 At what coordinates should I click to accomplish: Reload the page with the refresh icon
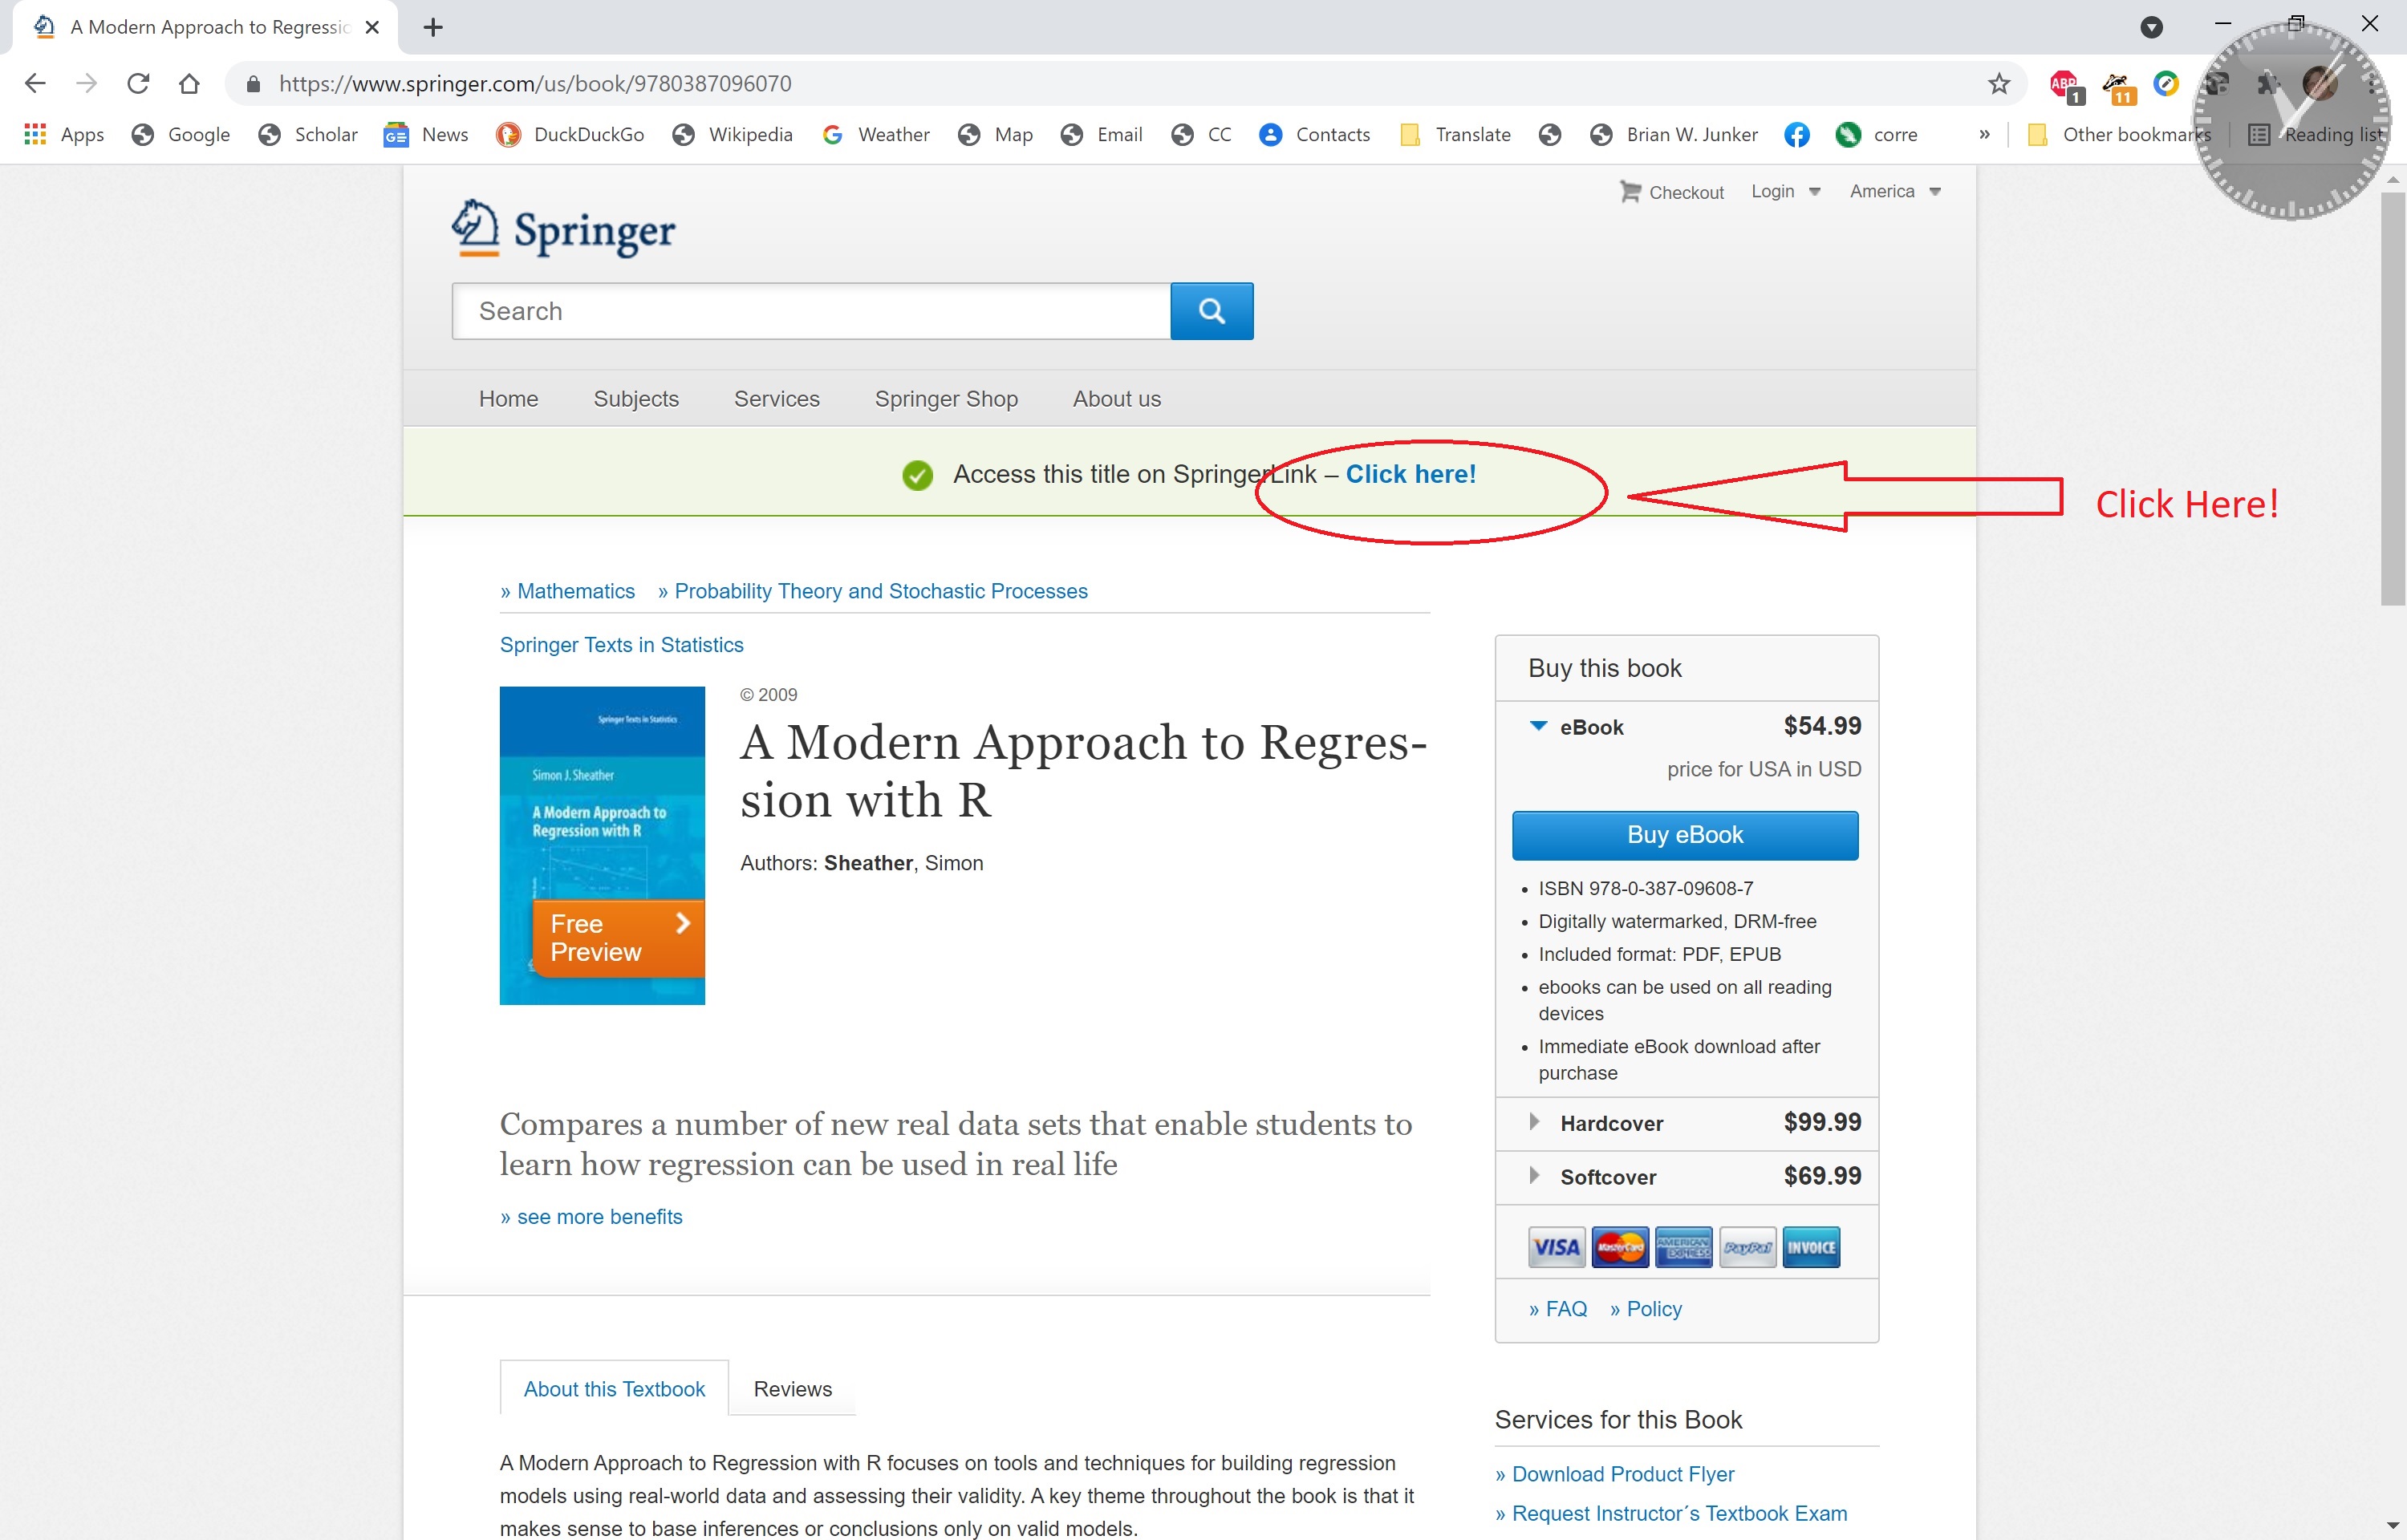point(138,83)
